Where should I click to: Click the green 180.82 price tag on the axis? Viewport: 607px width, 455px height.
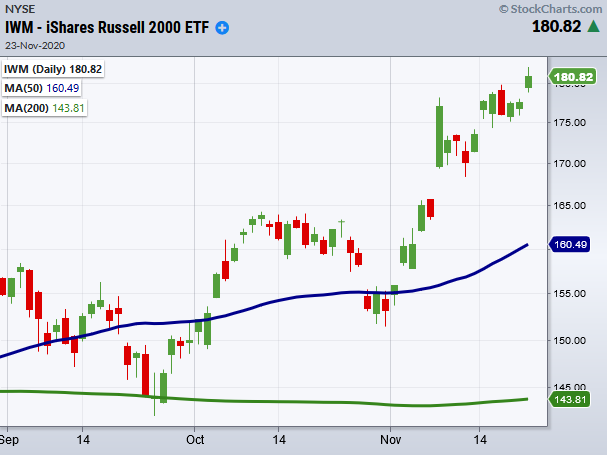(573, 77)
